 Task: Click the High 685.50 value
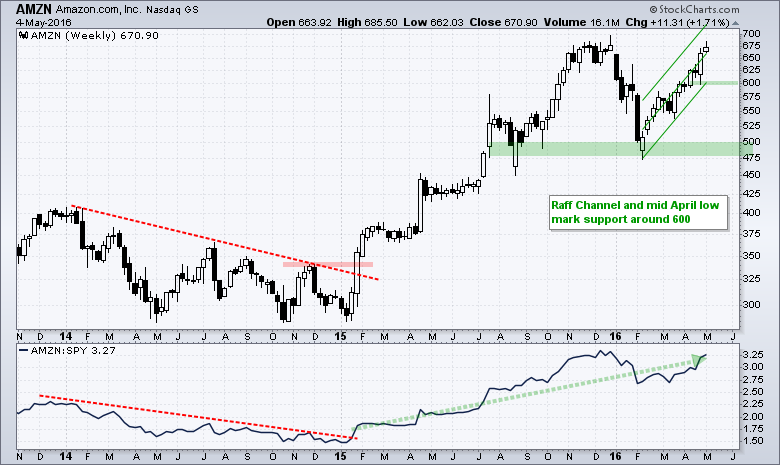[x=367, y=22]
